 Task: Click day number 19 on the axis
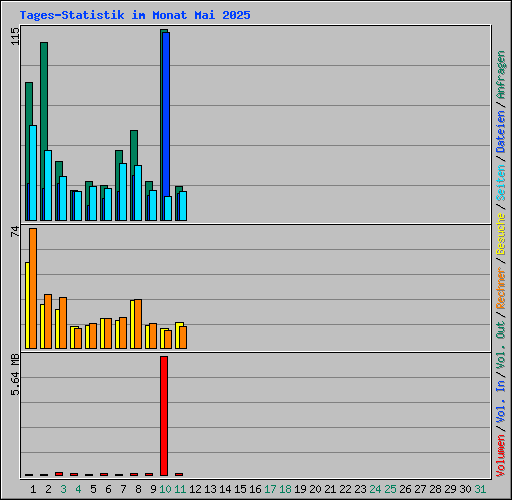tap(300, 489)
